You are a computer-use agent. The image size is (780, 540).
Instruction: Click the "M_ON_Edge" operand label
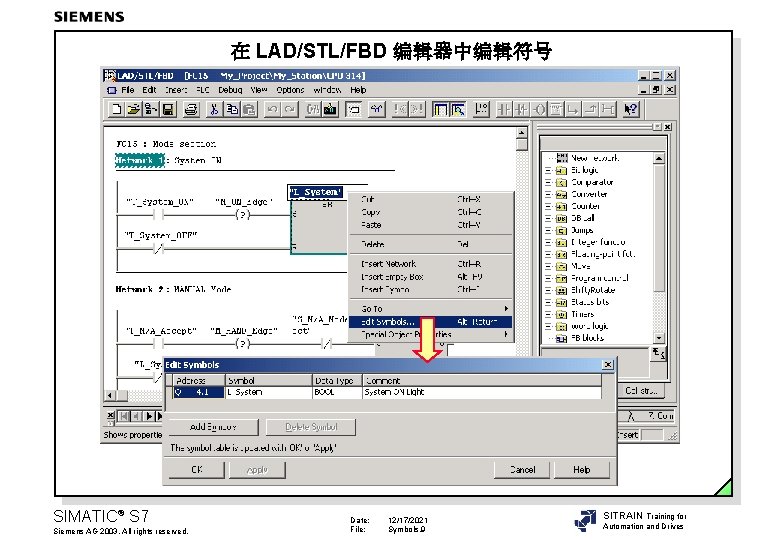click(x=244, y=202)
